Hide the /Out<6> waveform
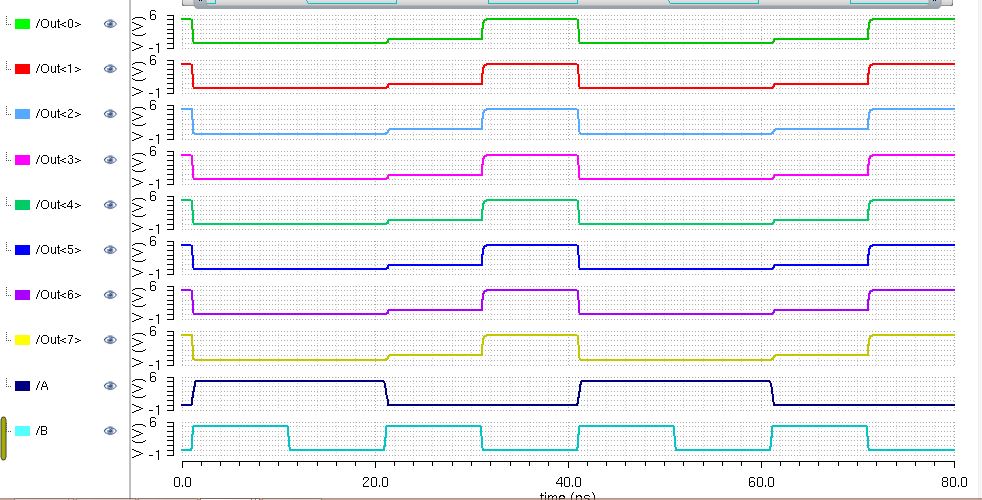The width and height of the screenshot is (982, 500). tap(110, 294)
